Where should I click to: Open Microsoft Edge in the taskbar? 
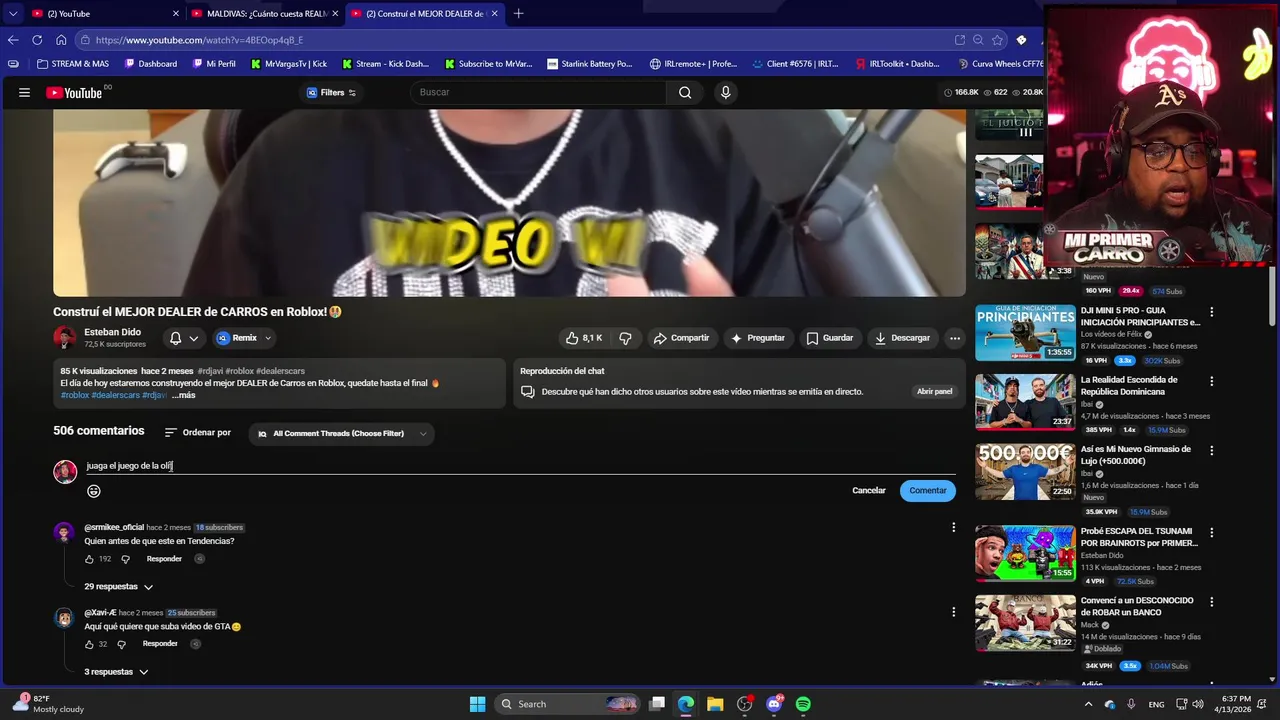click(686, 704)
